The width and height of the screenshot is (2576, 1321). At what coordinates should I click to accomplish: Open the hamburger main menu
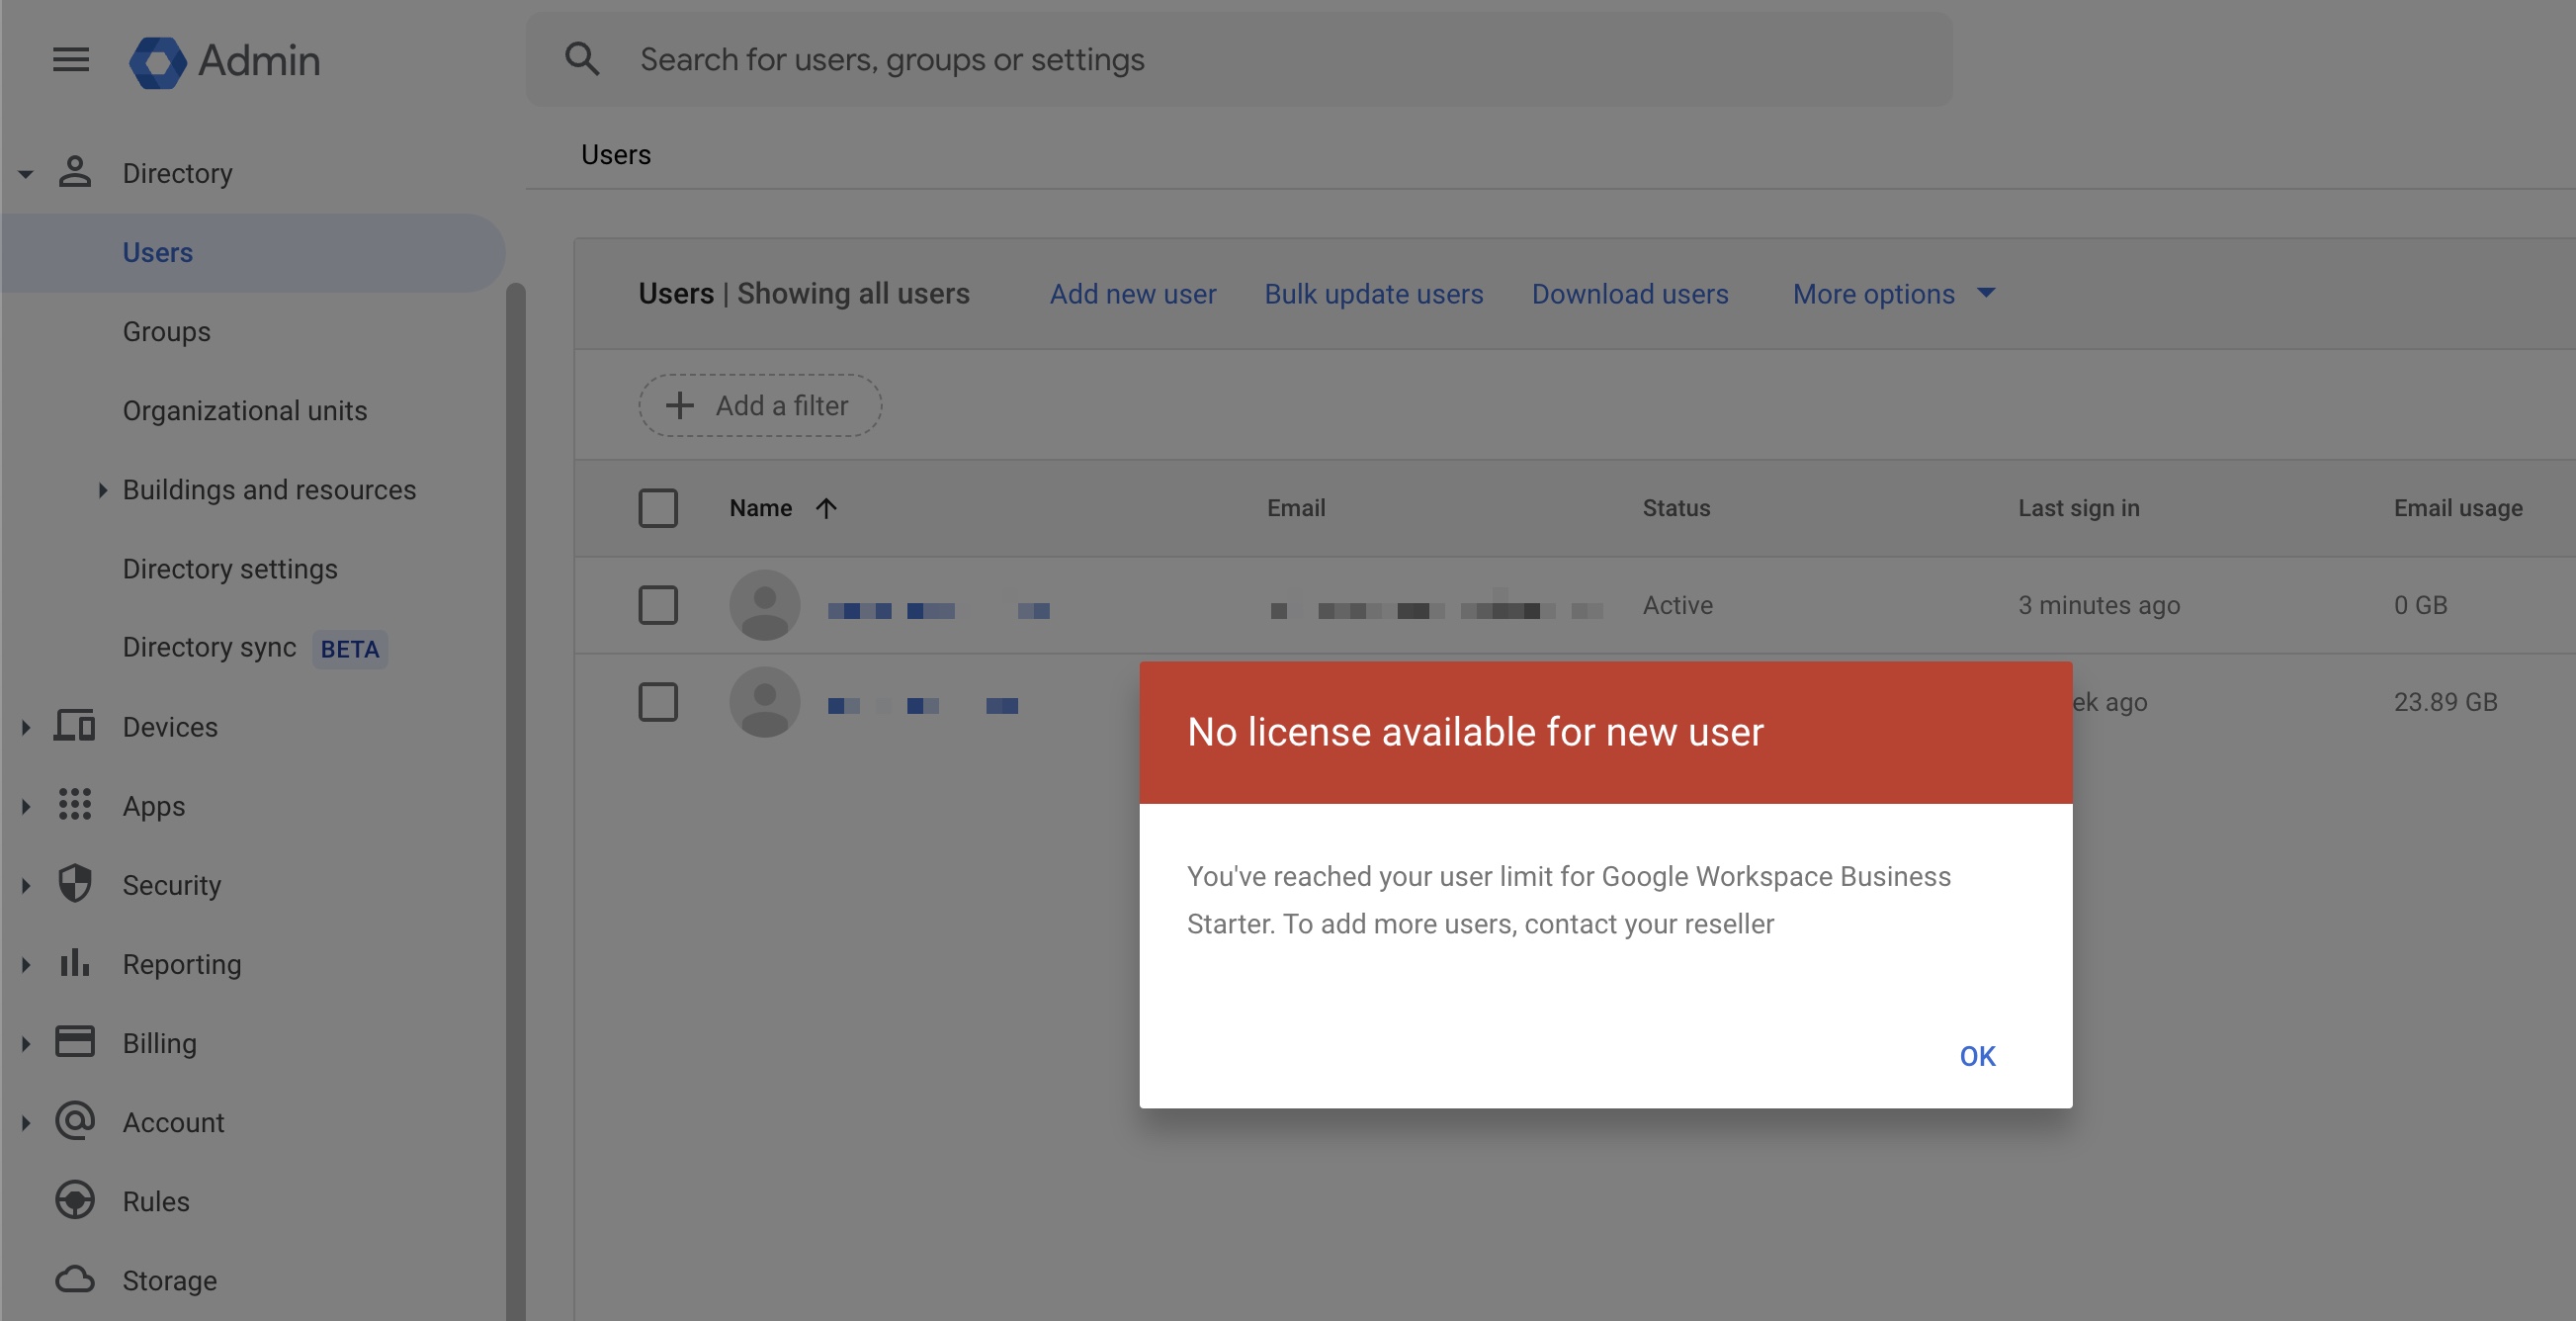pyautogui.click(x=71, y=60)
